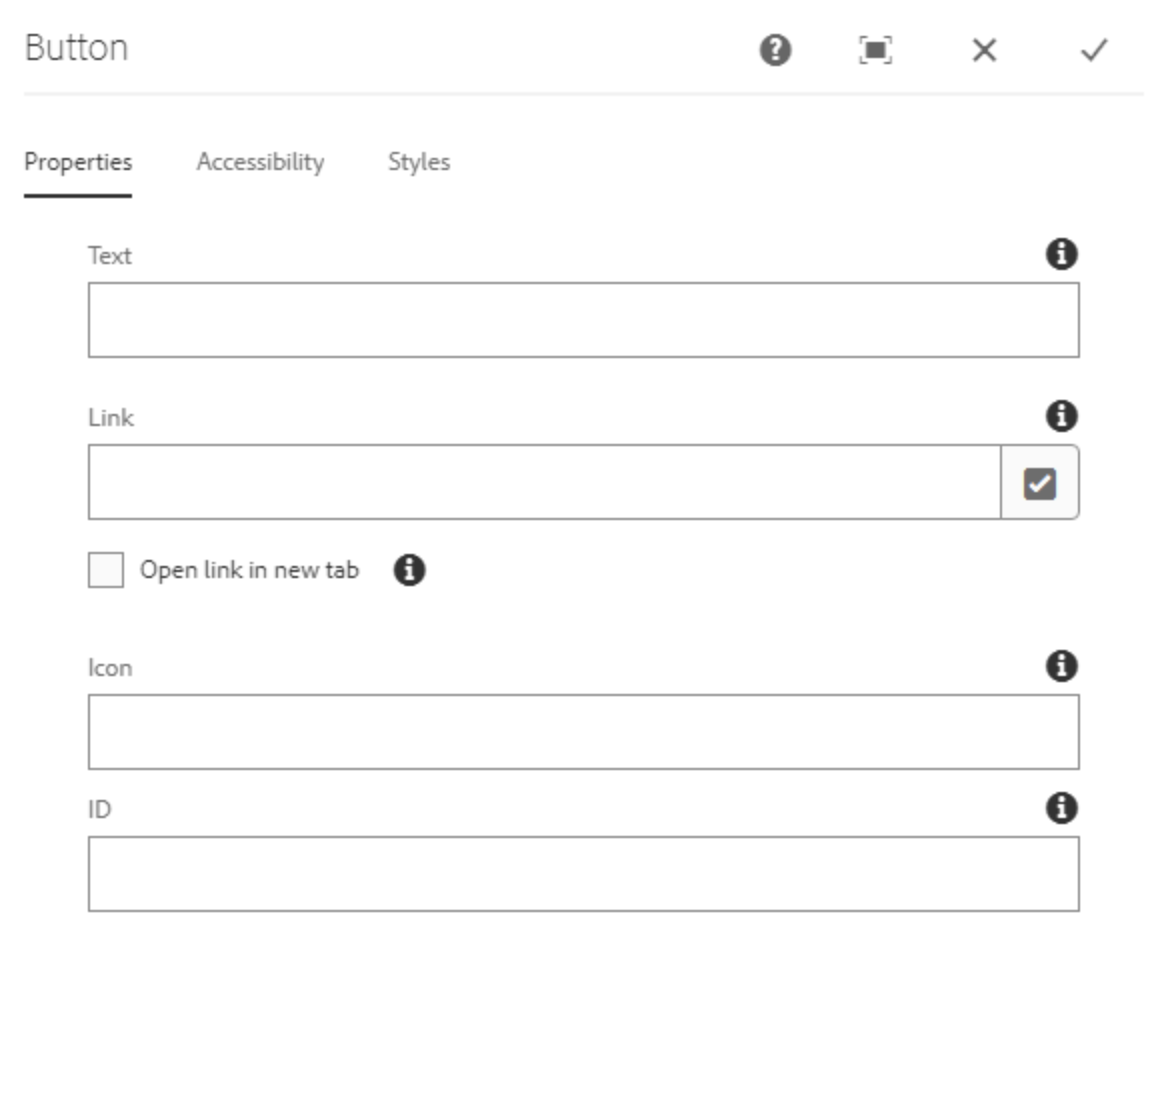The image size is (1170, 1112).
Task: Show info tooltip for the Text field
Action: 1061,254
